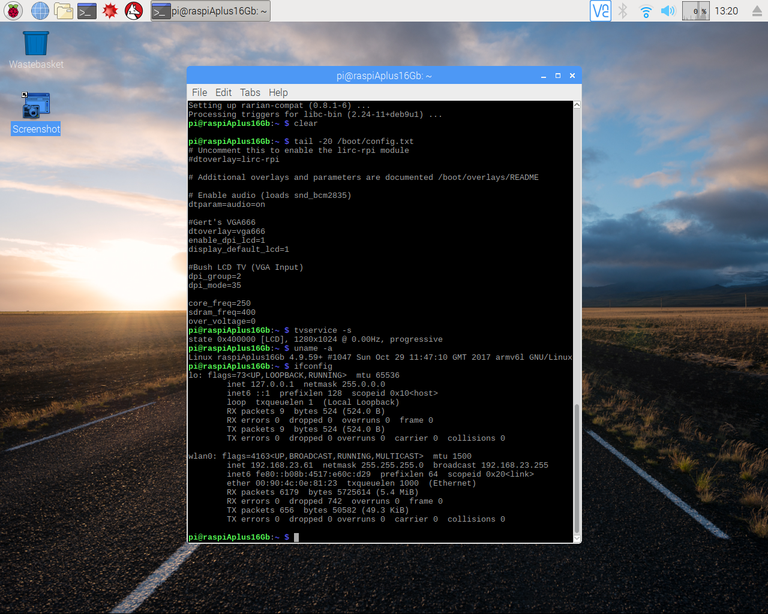
Task: Minimize the terminal window
Action: tap(543, 76)
